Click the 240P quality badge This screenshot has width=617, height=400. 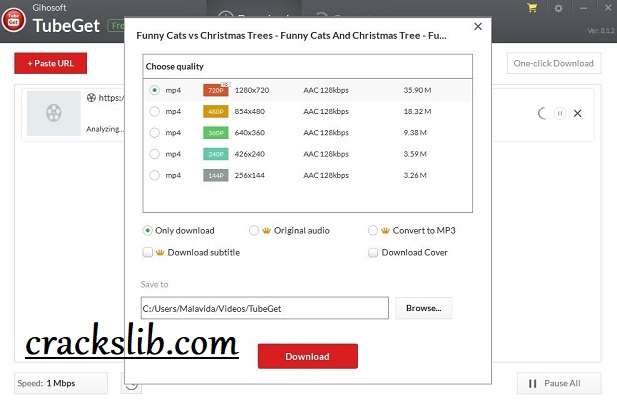click(x=216, y=154)
